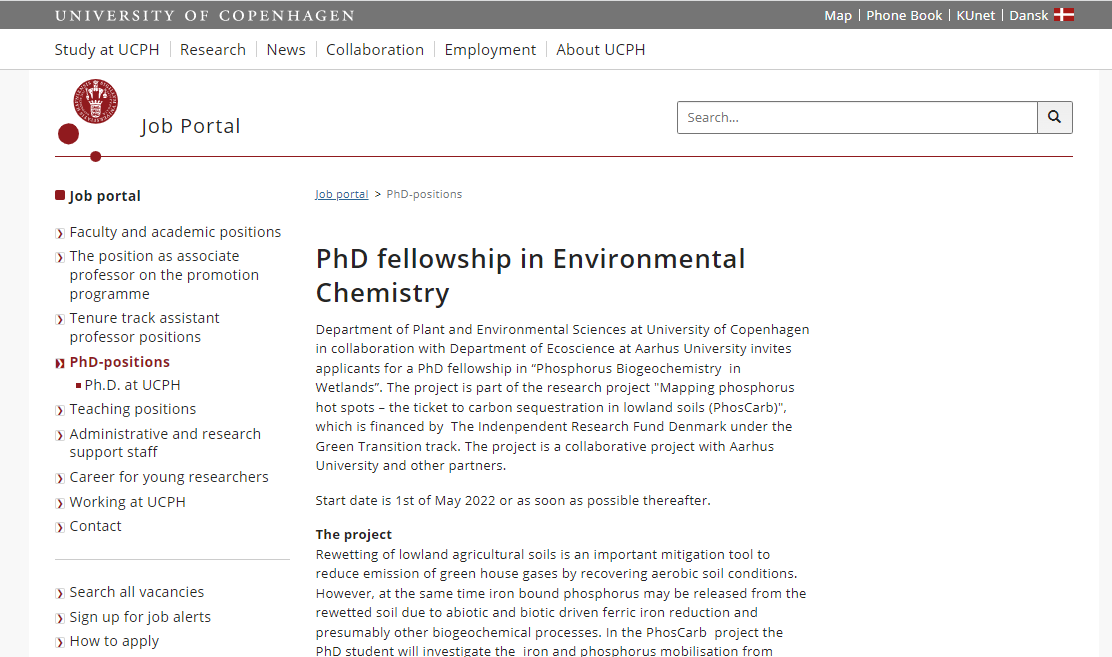This screenshot has width=1112, height=657.
Task: Click arrow icon beside Tenure track assistant professor
Action: (60, 319)
